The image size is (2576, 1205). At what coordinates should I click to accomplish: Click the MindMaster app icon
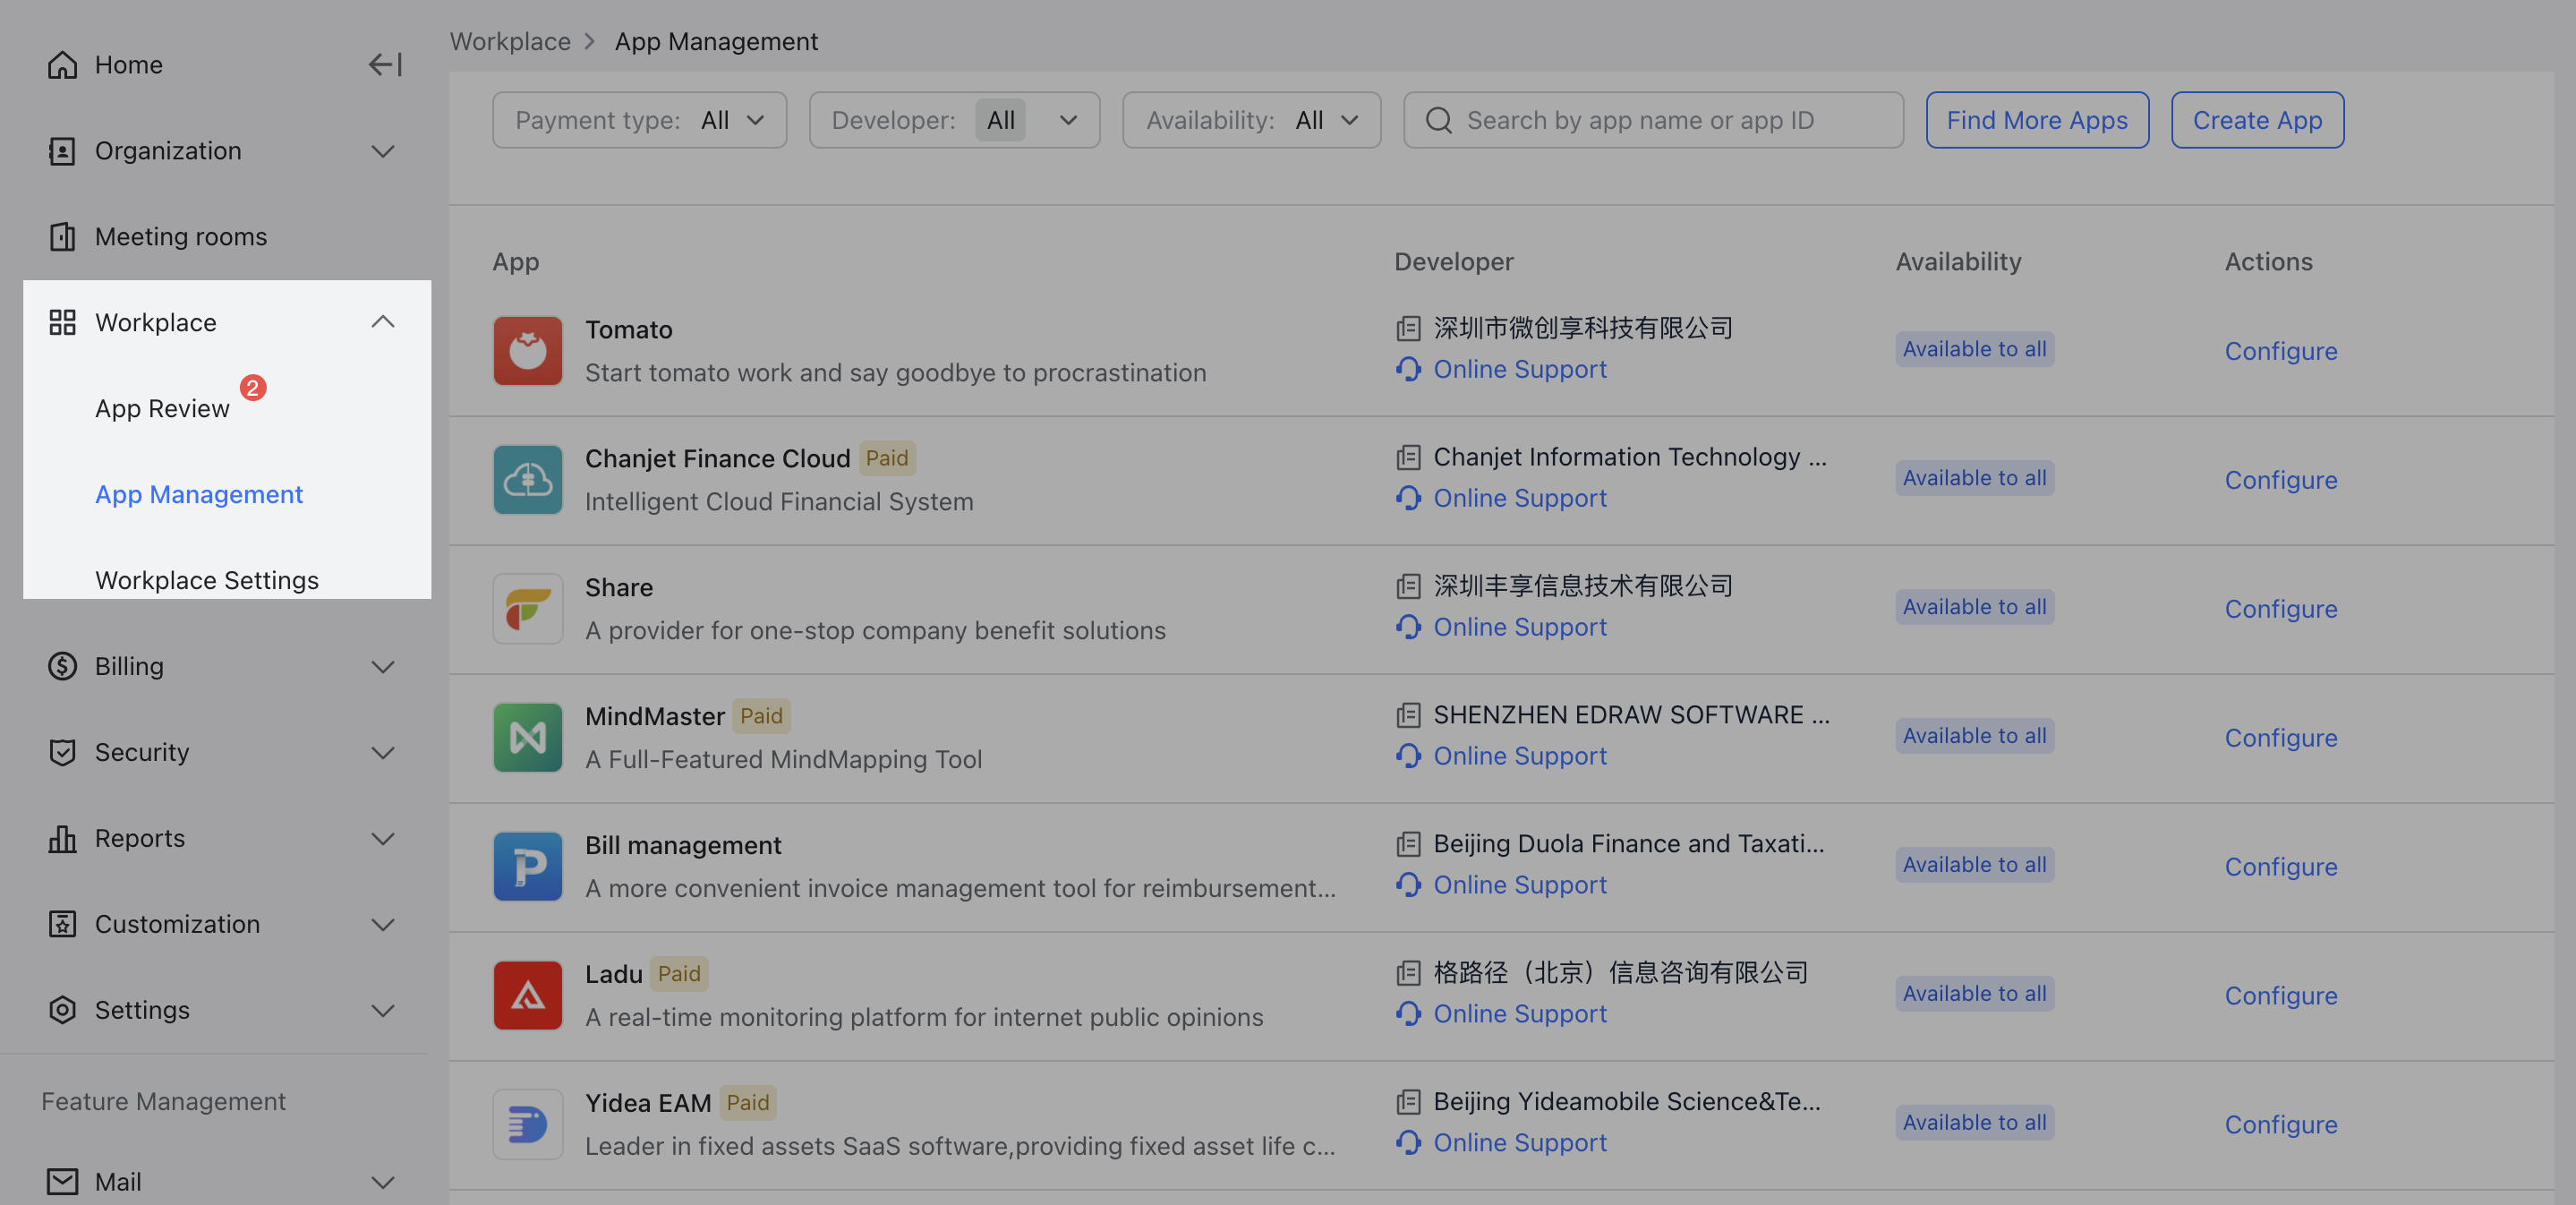528,738
